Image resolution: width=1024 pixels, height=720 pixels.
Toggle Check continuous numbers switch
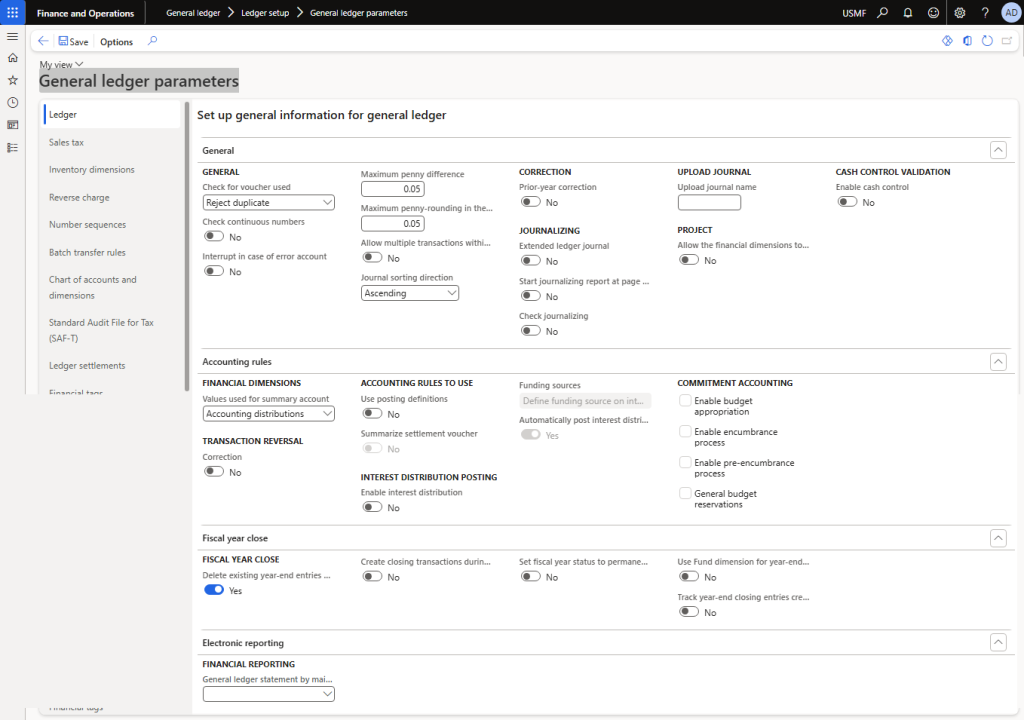(x=213, y=237)
